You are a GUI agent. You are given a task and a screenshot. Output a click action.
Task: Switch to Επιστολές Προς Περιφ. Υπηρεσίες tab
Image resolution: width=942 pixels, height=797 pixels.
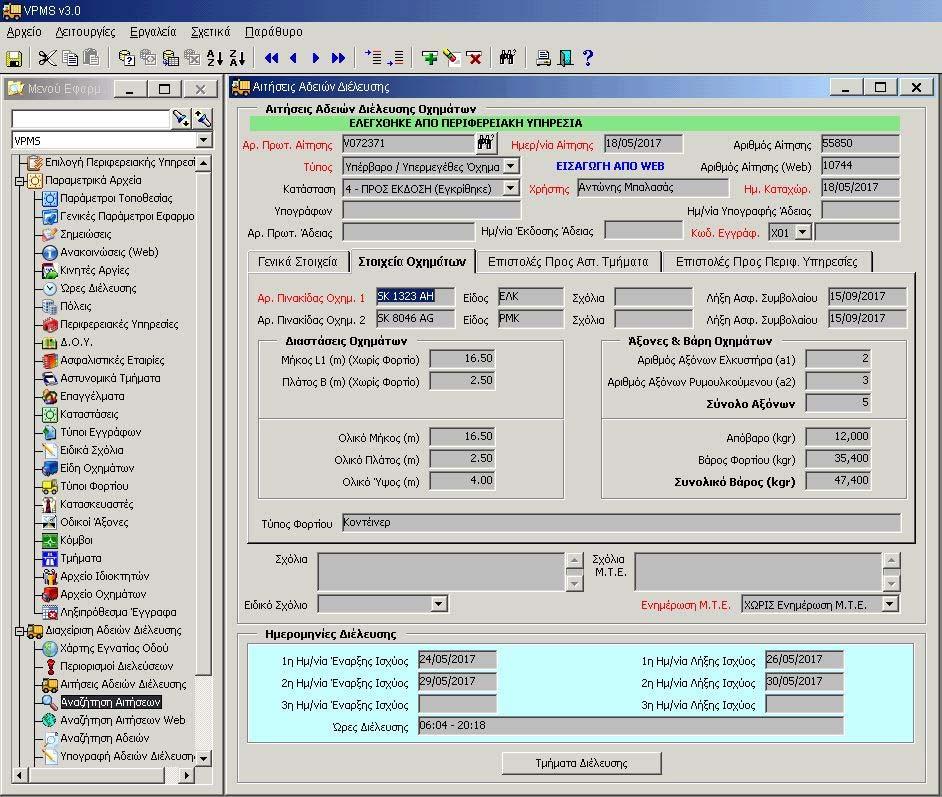coord(767,262)
